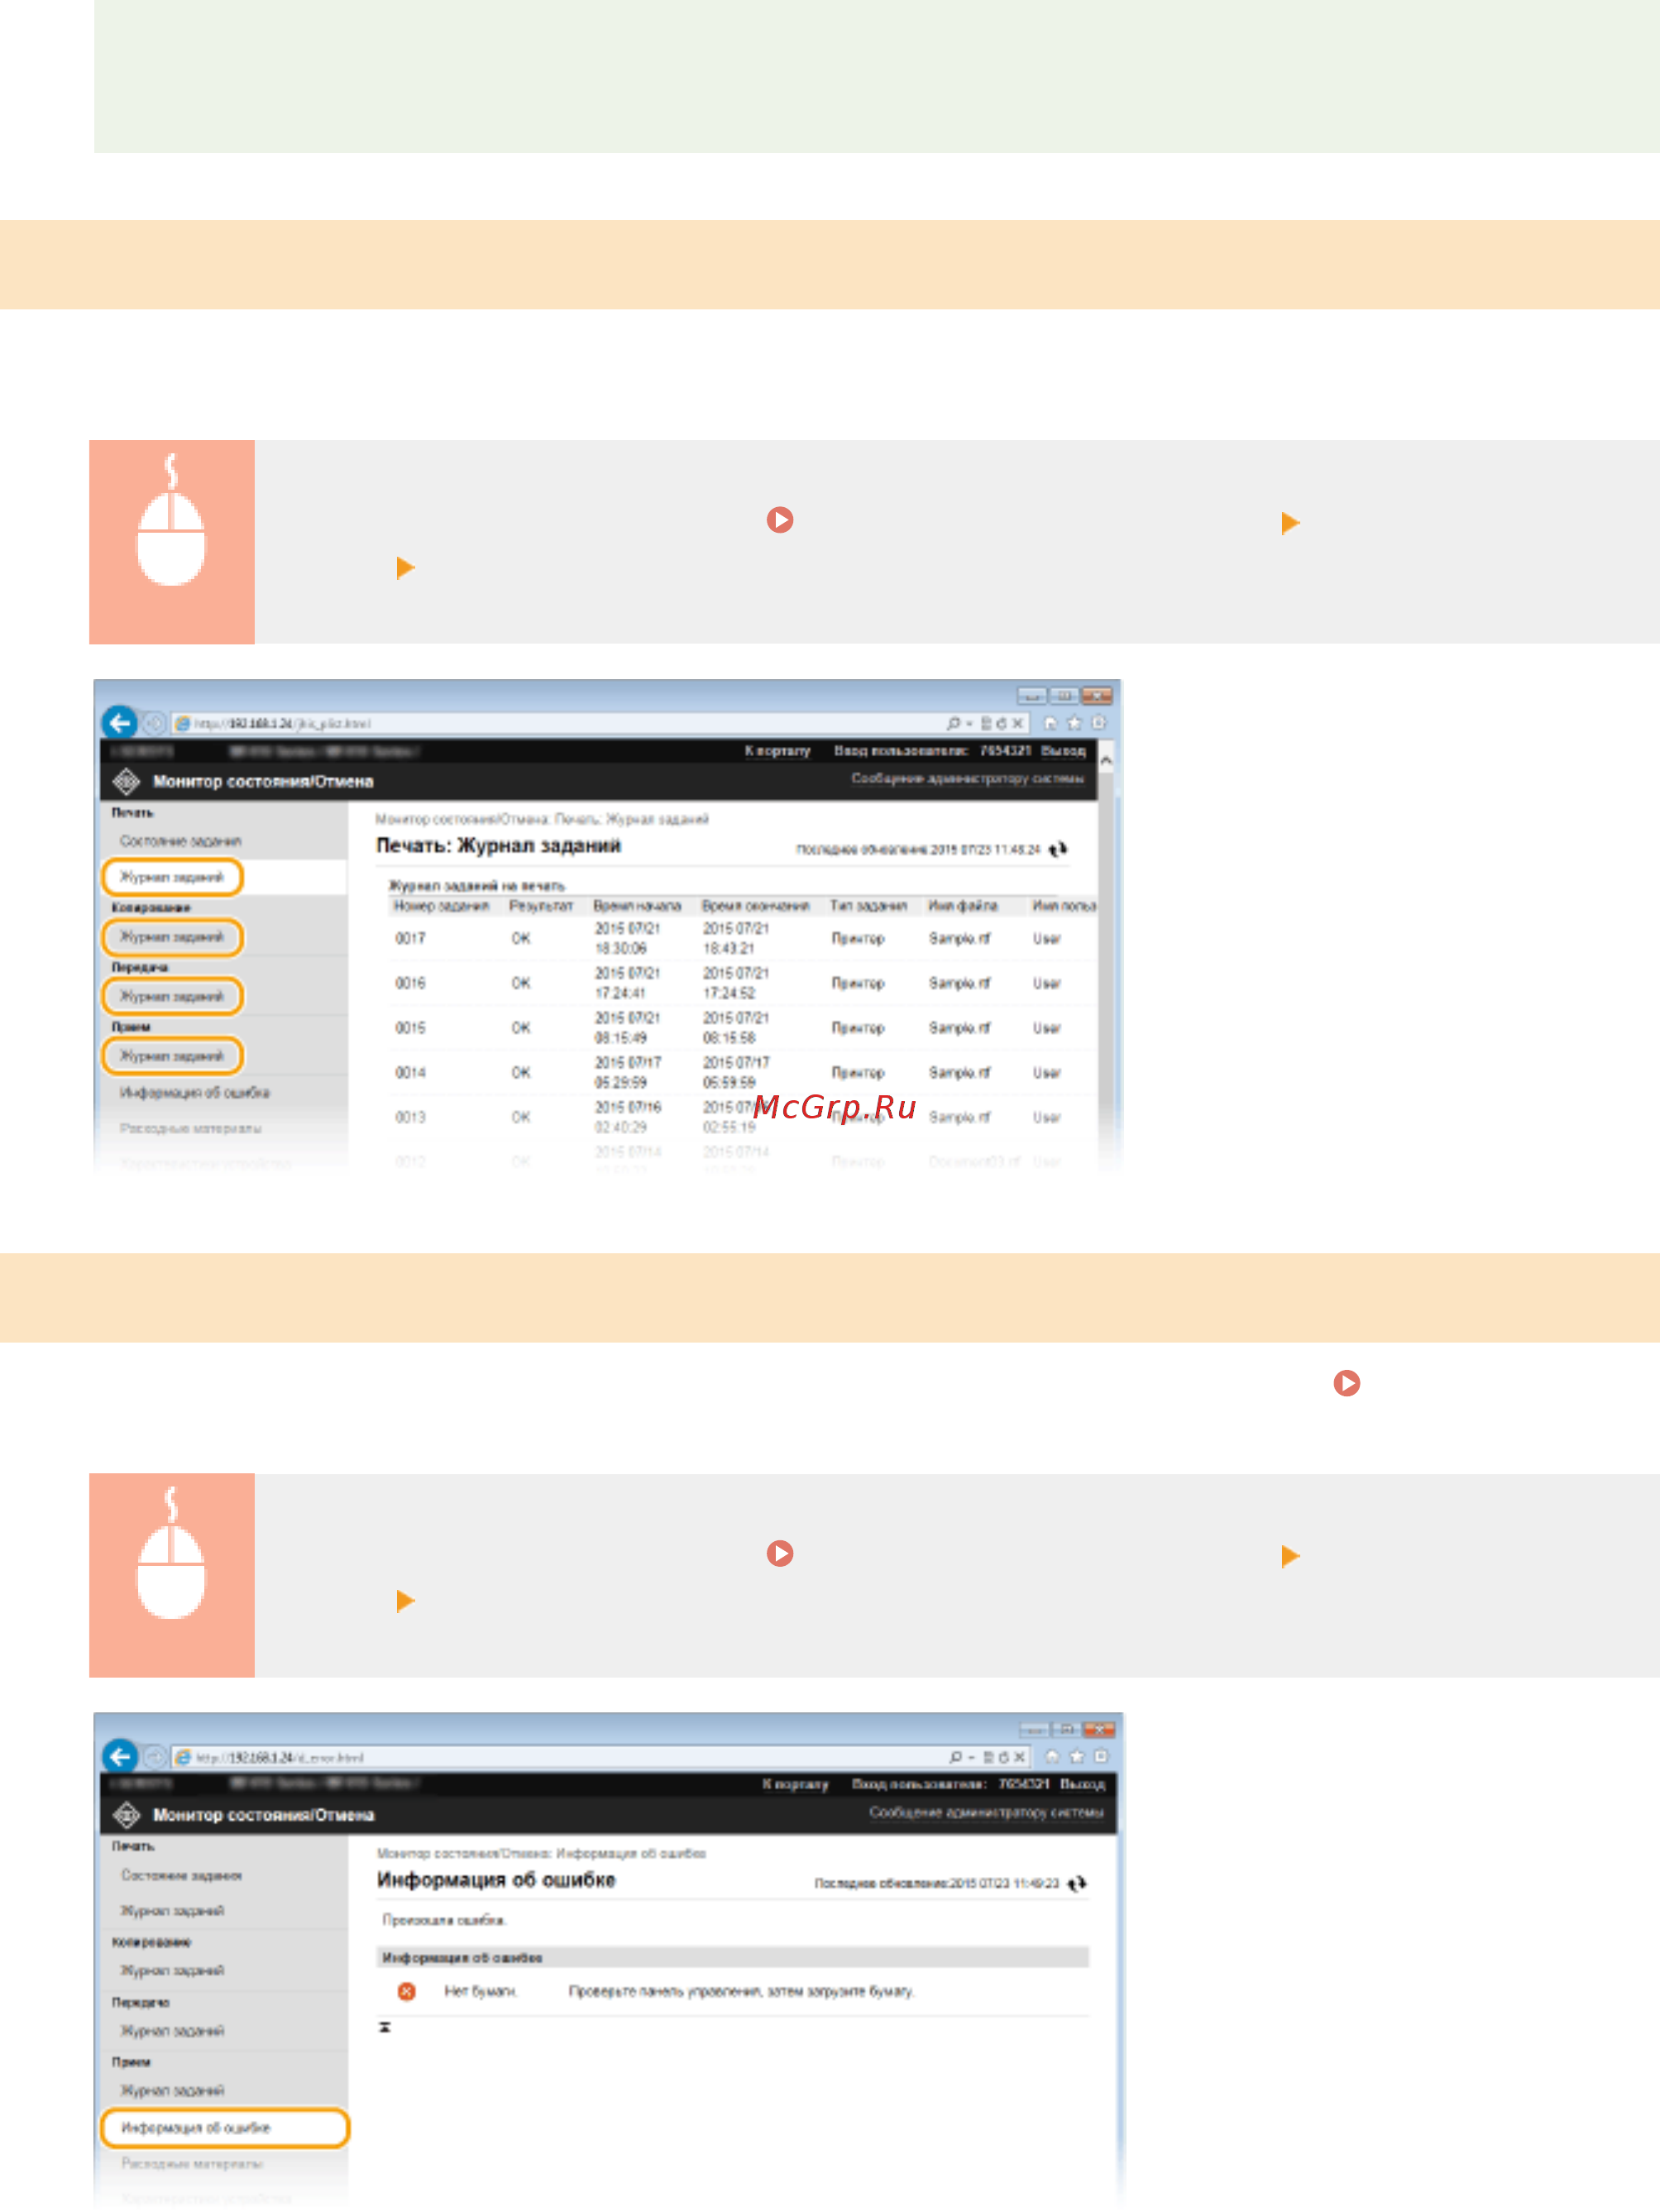Open 'Журнал заданий' under Прием in error info window
1660x2212 pixels.
(x=172, y=2090)
